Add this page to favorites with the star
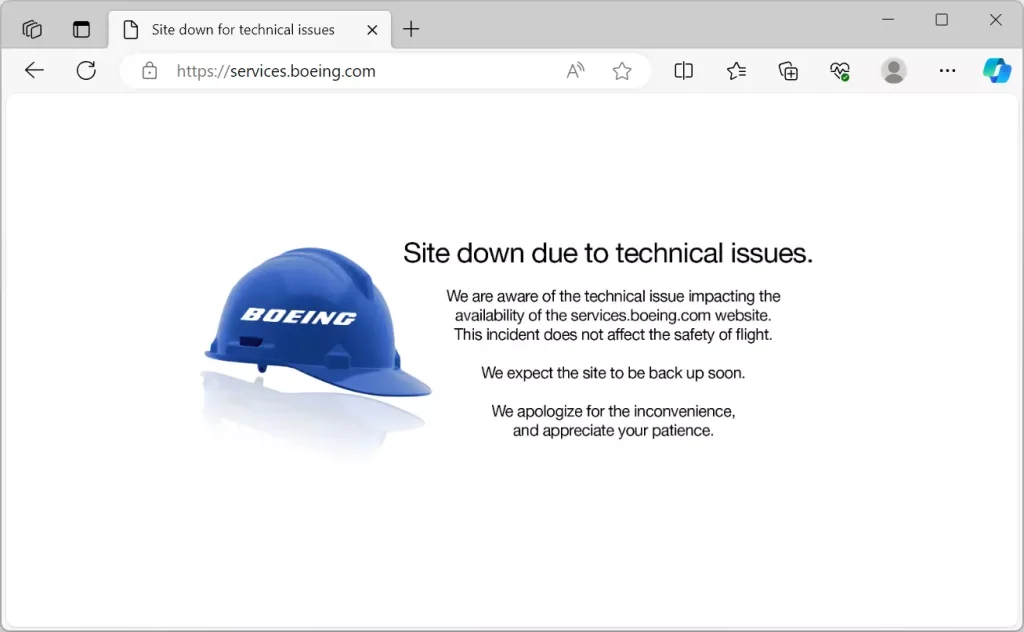 622,71
